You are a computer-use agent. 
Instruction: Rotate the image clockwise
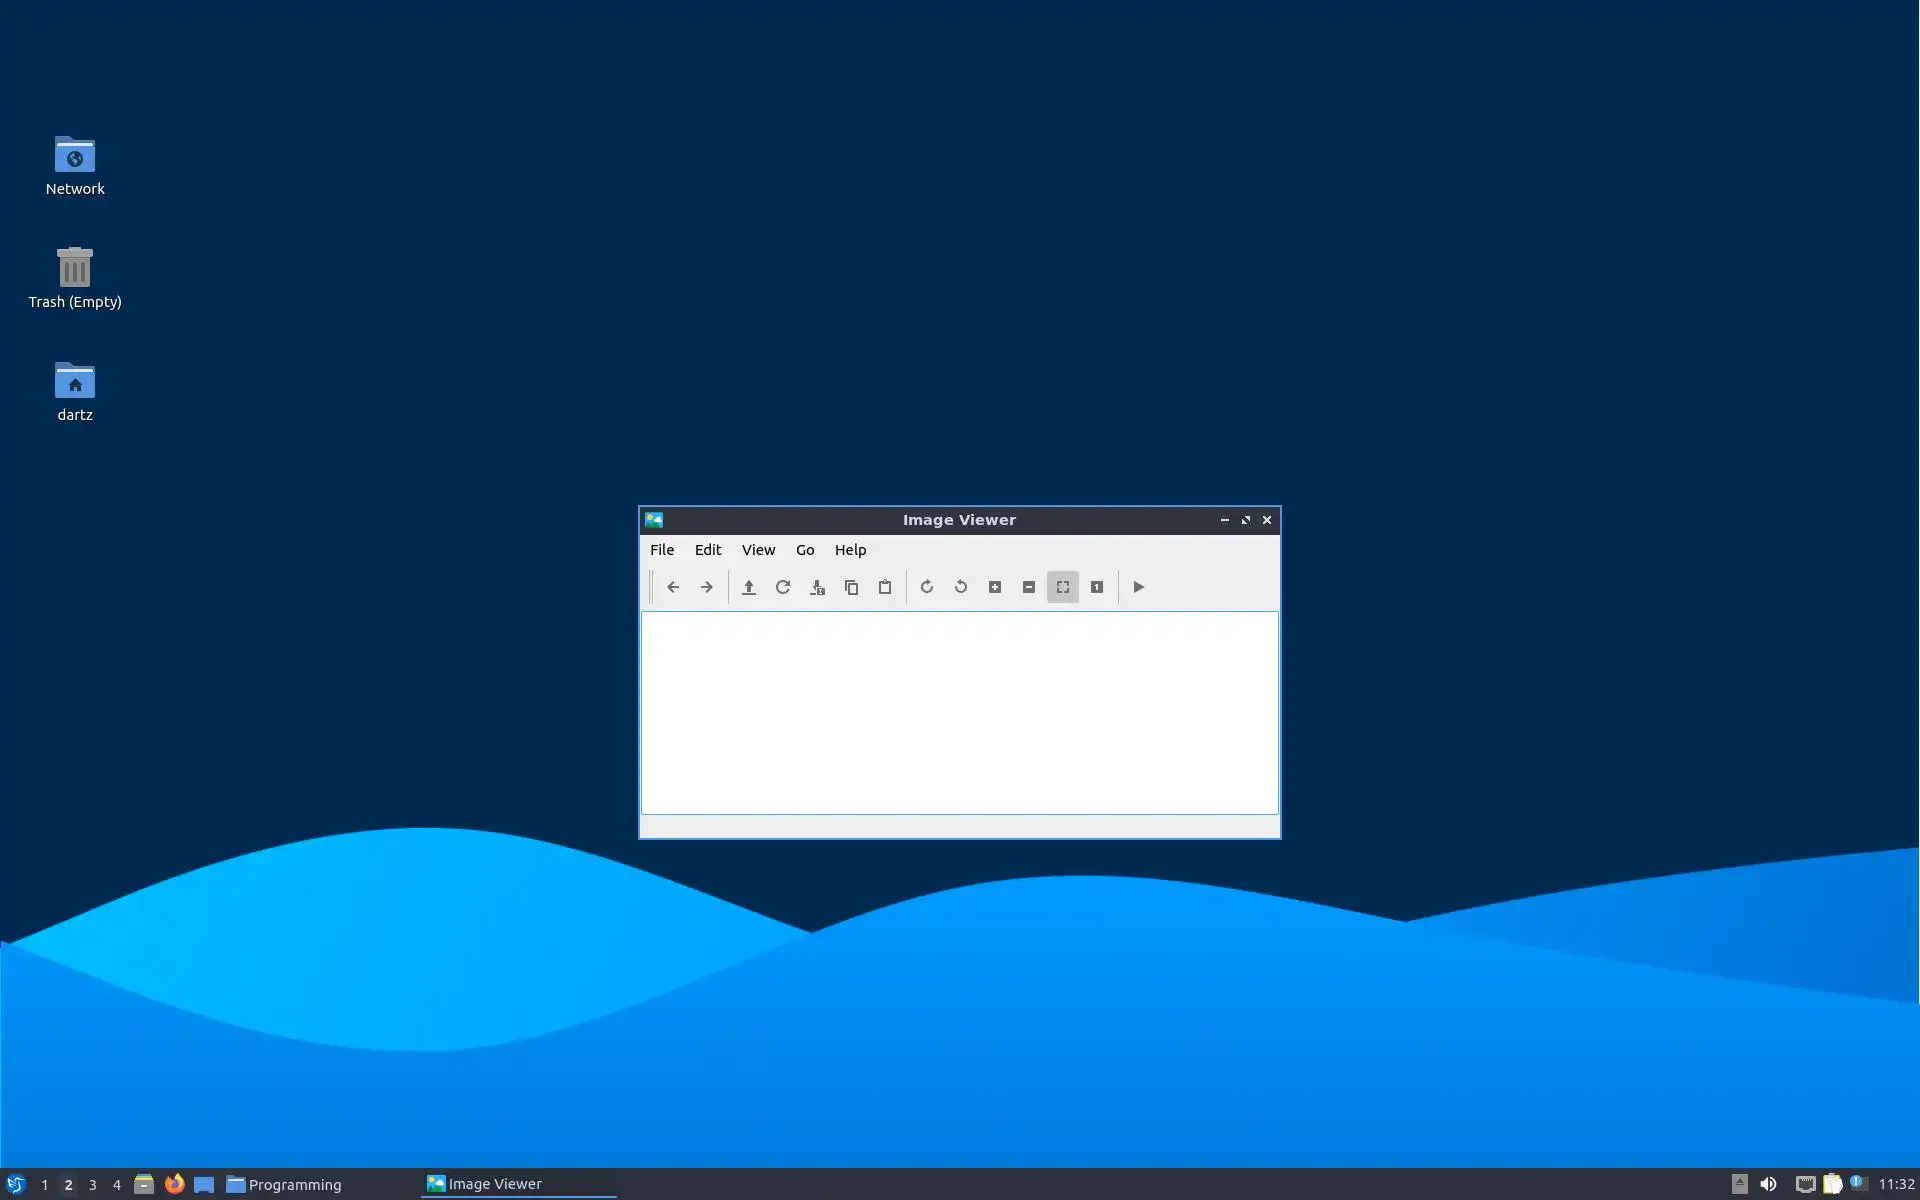[927, 587]
